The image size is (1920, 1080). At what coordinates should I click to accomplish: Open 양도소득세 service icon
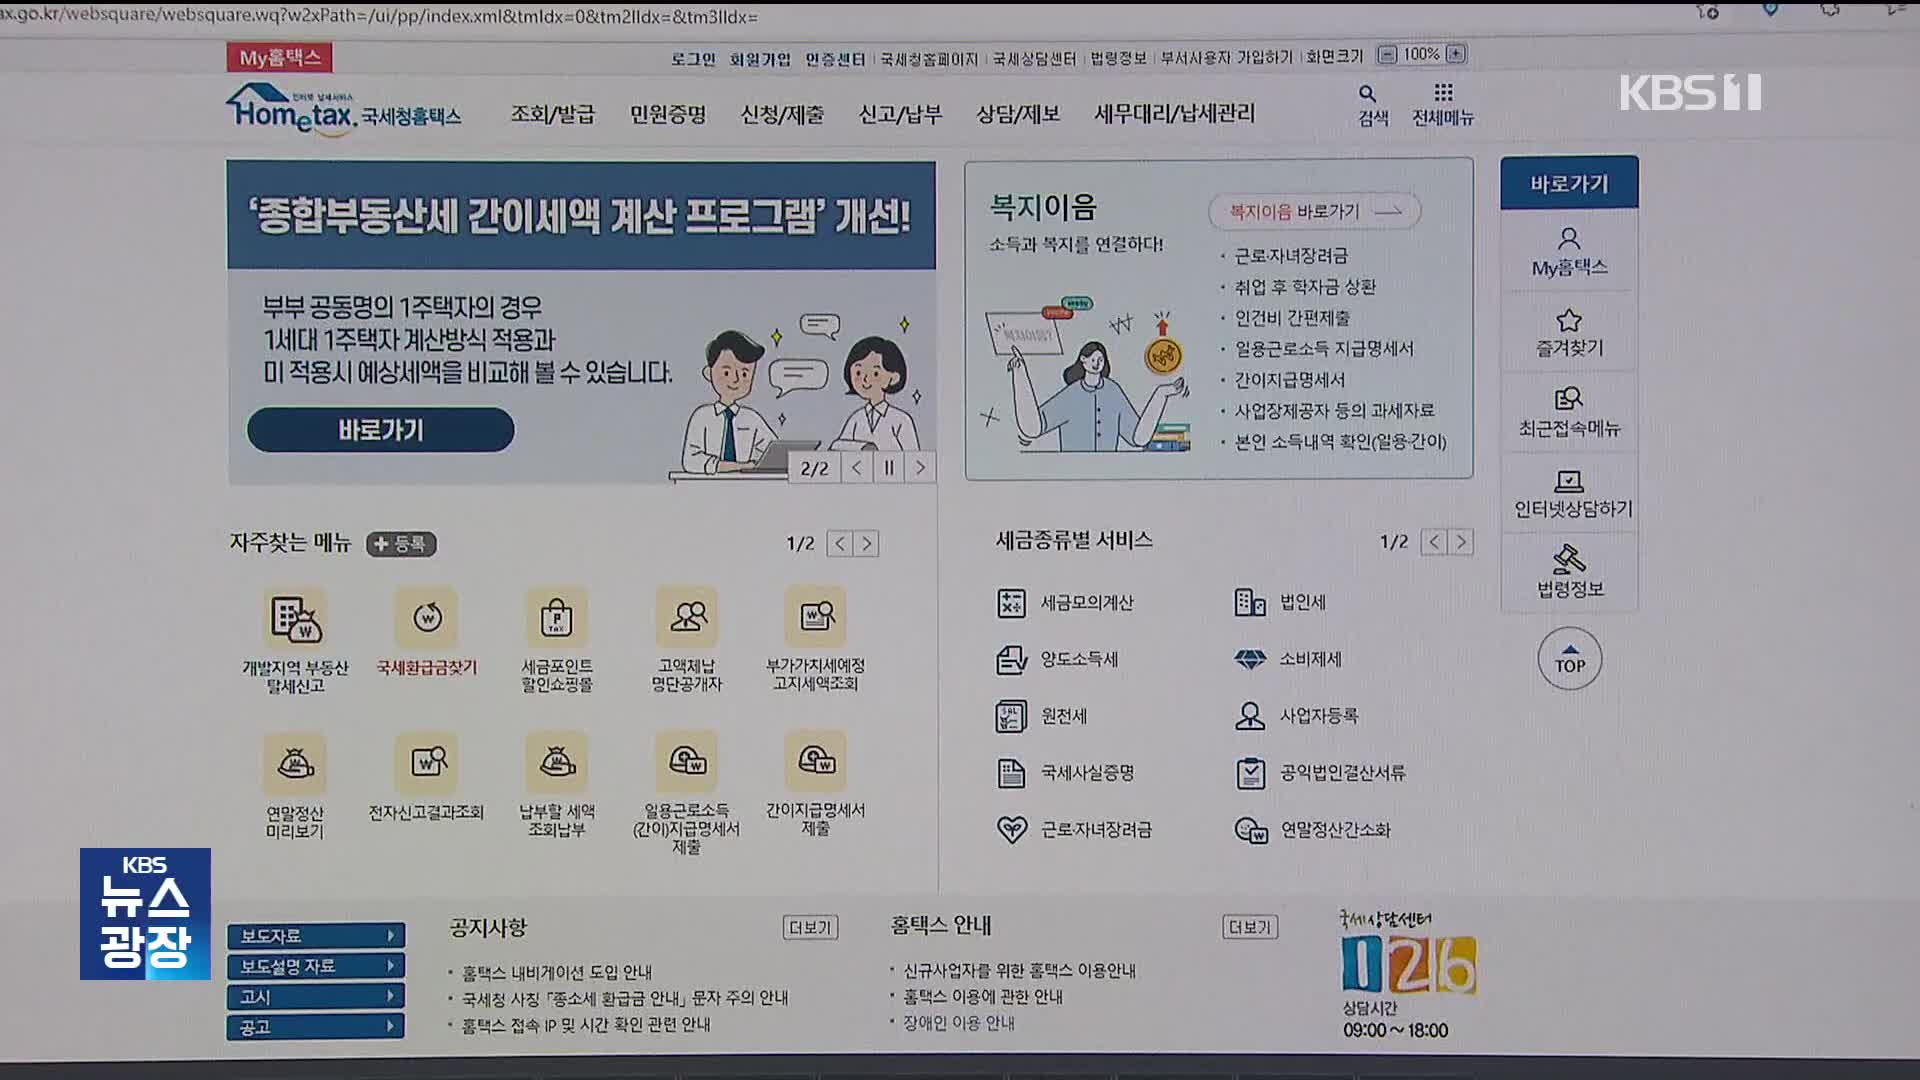coord(1012,660)
